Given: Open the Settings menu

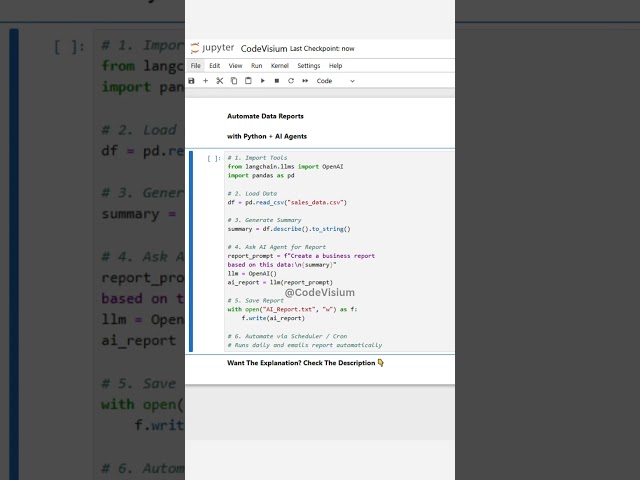Looking at the screenshot, I should point(309,66).
